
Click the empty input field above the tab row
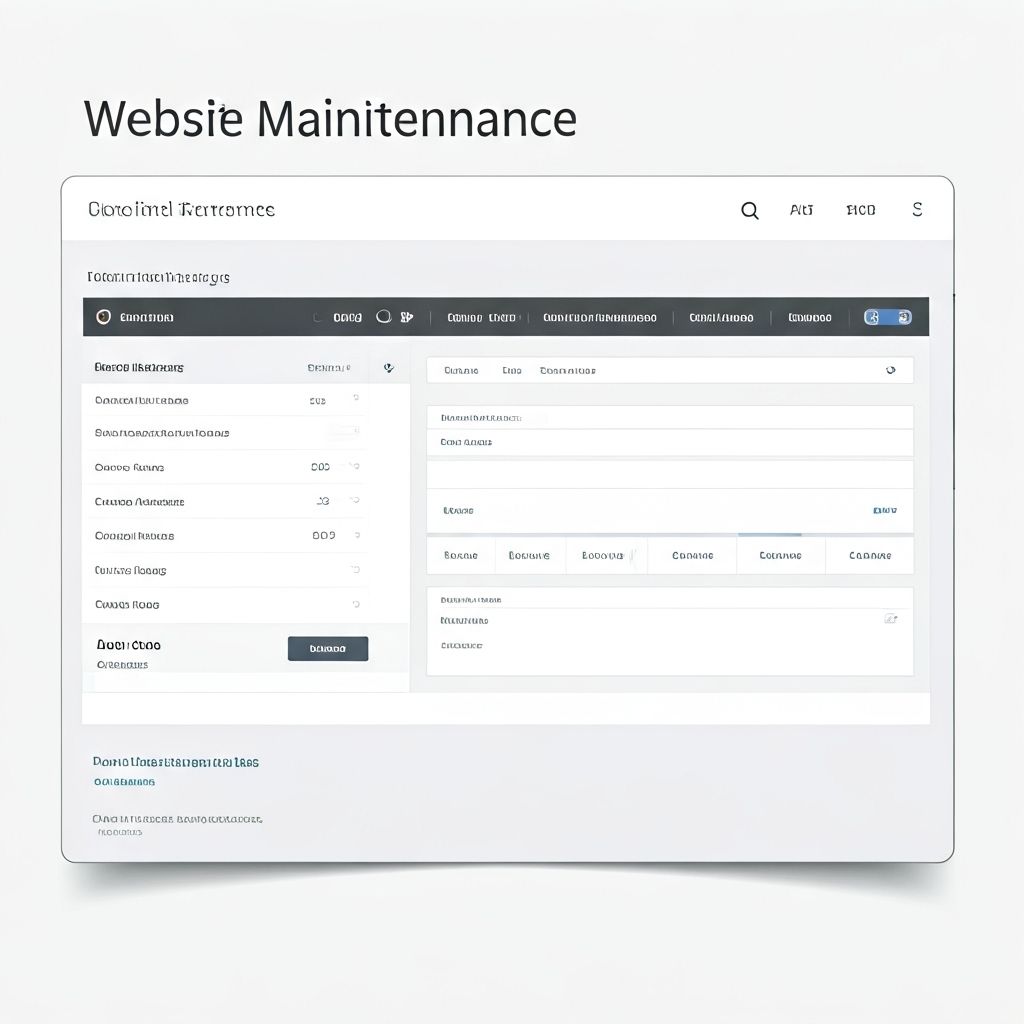pos(670,475)
